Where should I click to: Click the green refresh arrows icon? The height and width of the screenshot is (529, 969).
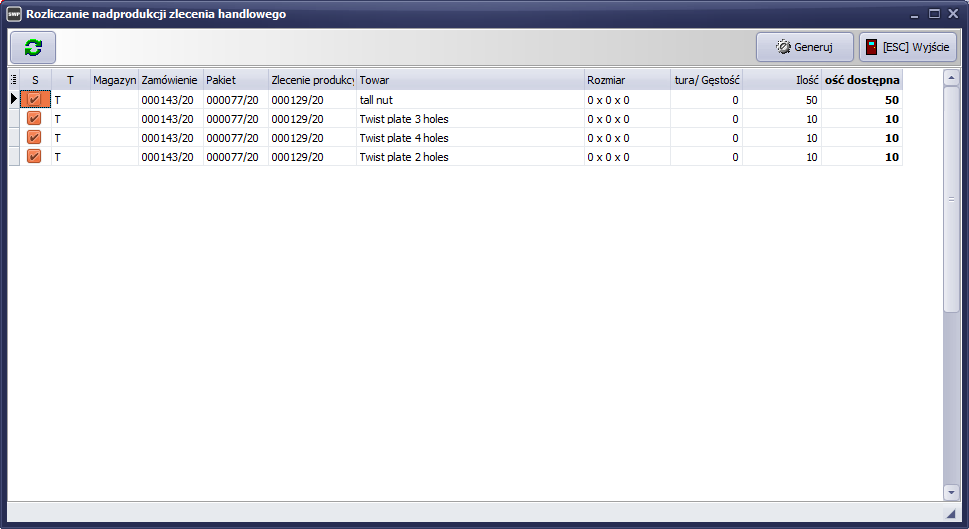pyautogui.click(x=33, y=47)
